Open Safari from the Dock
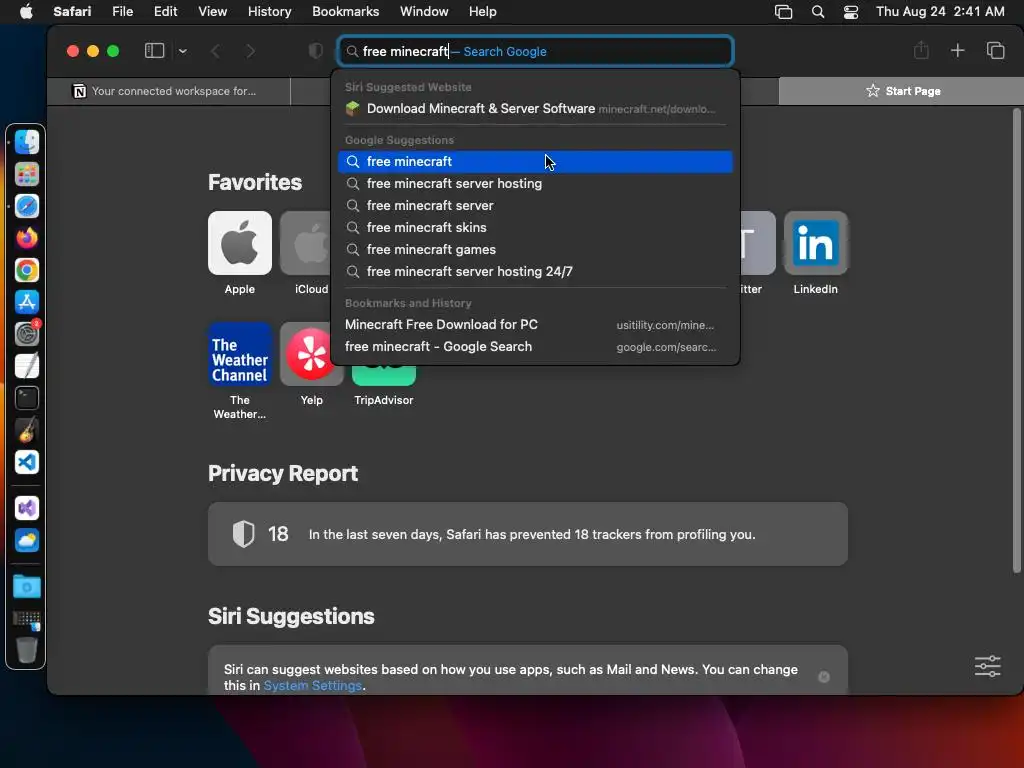Image resolution: width=1024 pixels, height=768 pixels. pyautogui.click(x=27, y=206)
